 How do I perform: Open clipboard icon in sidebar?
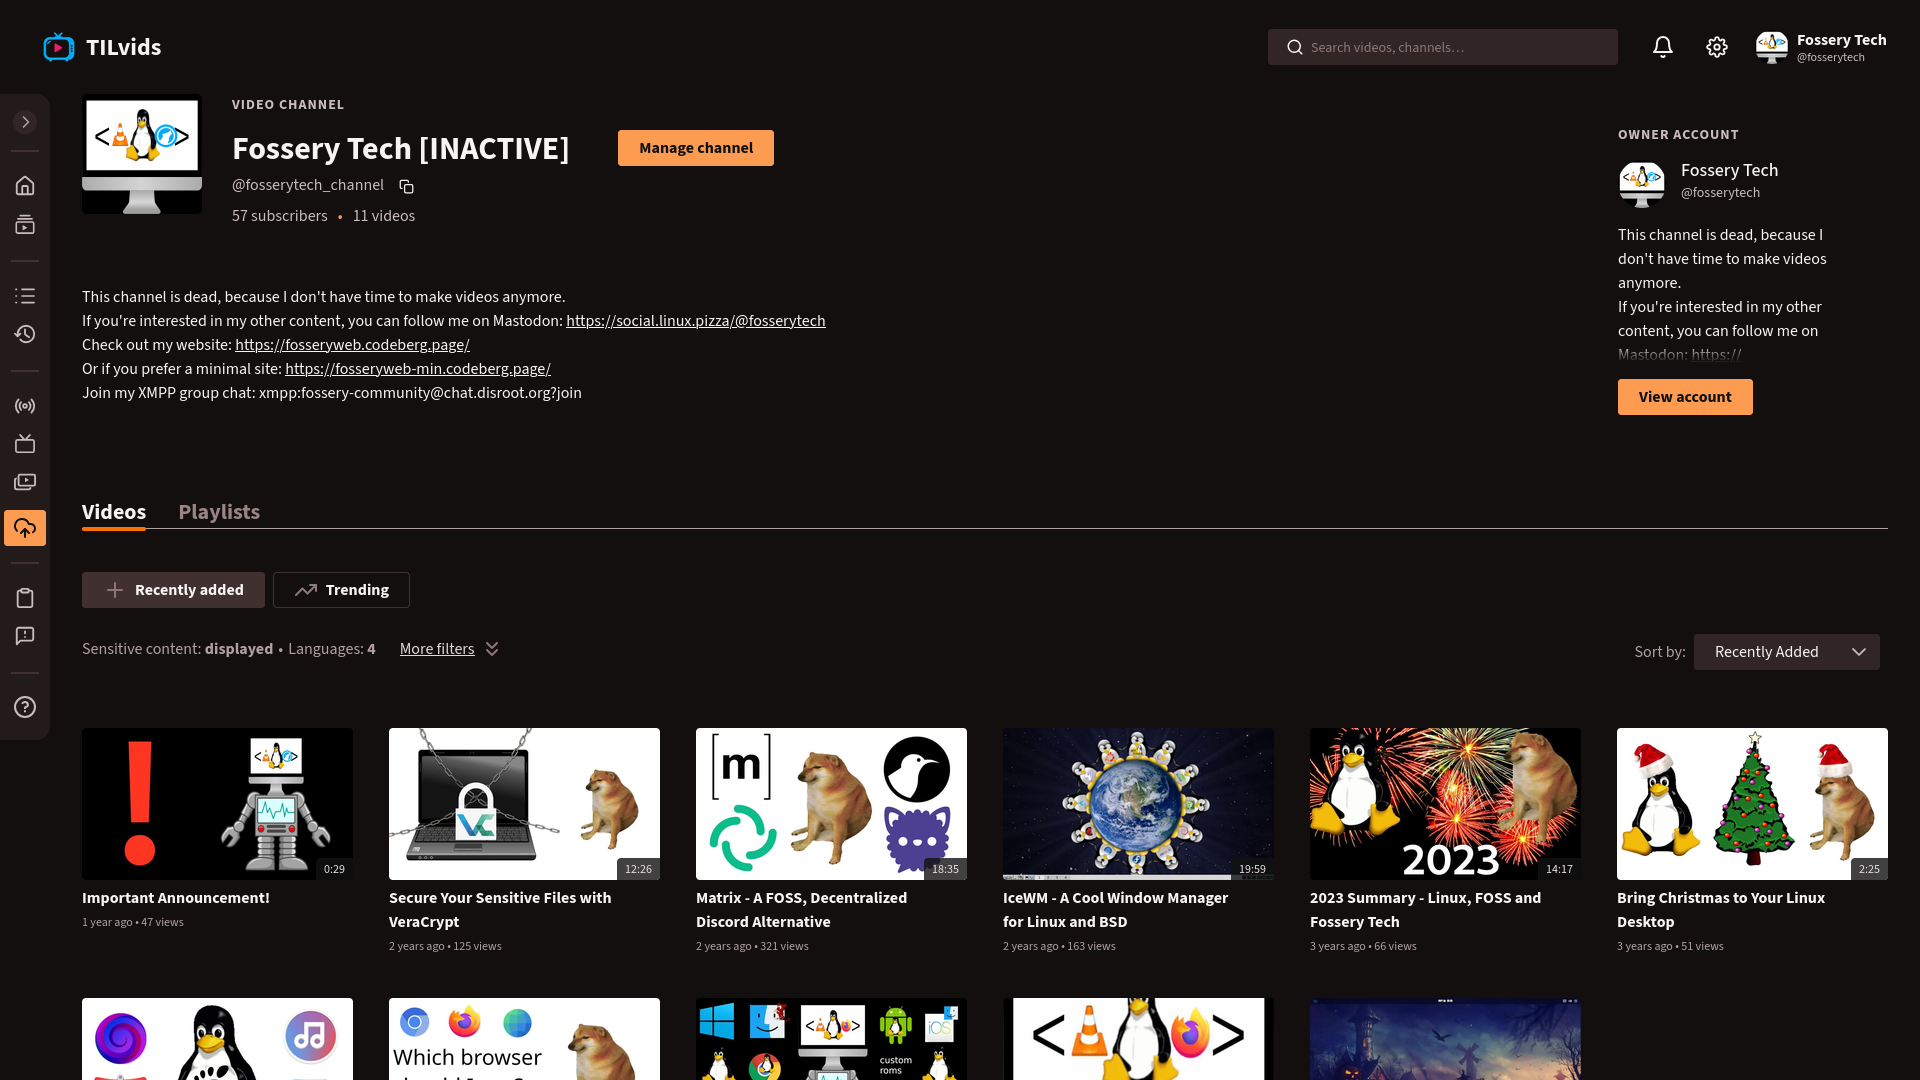(25, 598)
